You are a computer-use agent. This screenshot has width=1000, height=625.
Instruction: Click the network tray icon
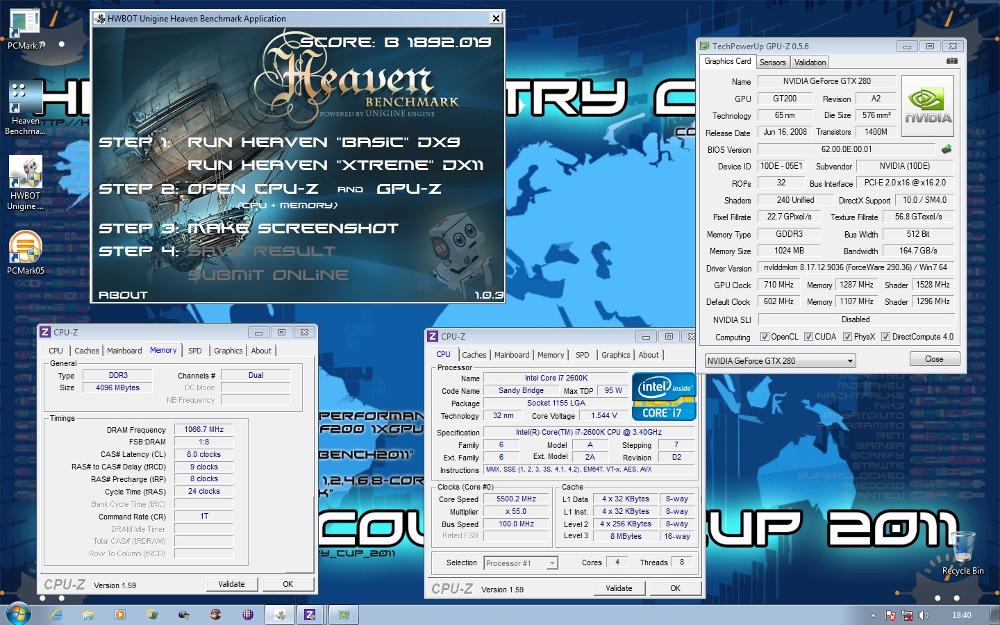pos(908,615)
